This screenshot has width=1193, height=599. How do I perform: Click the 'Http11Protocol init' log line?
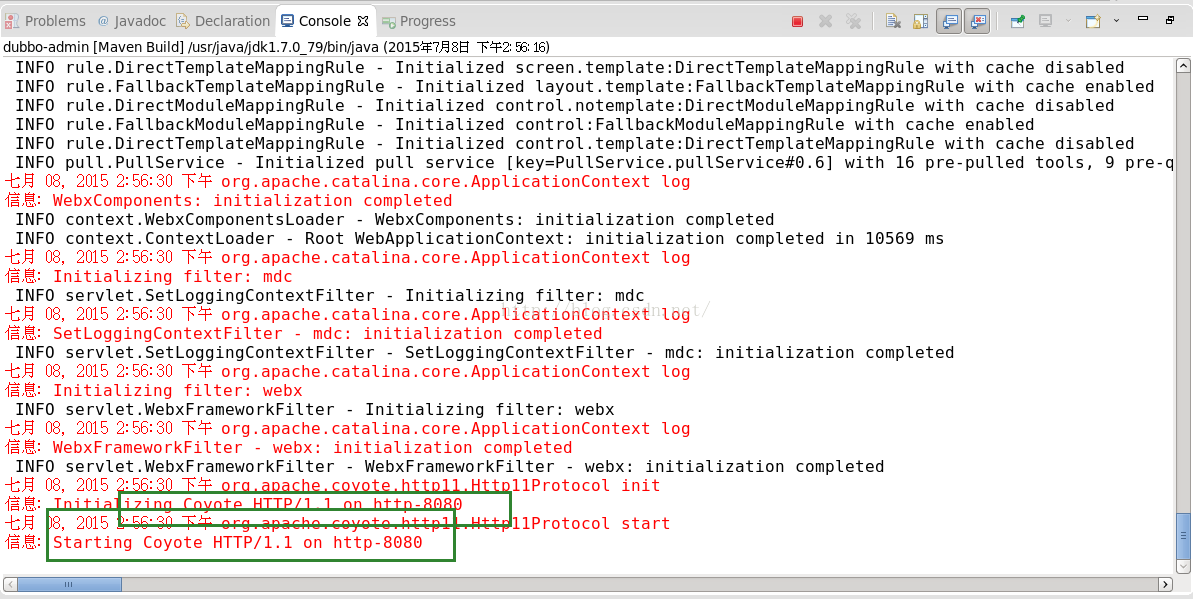click(x=332, y=486)
